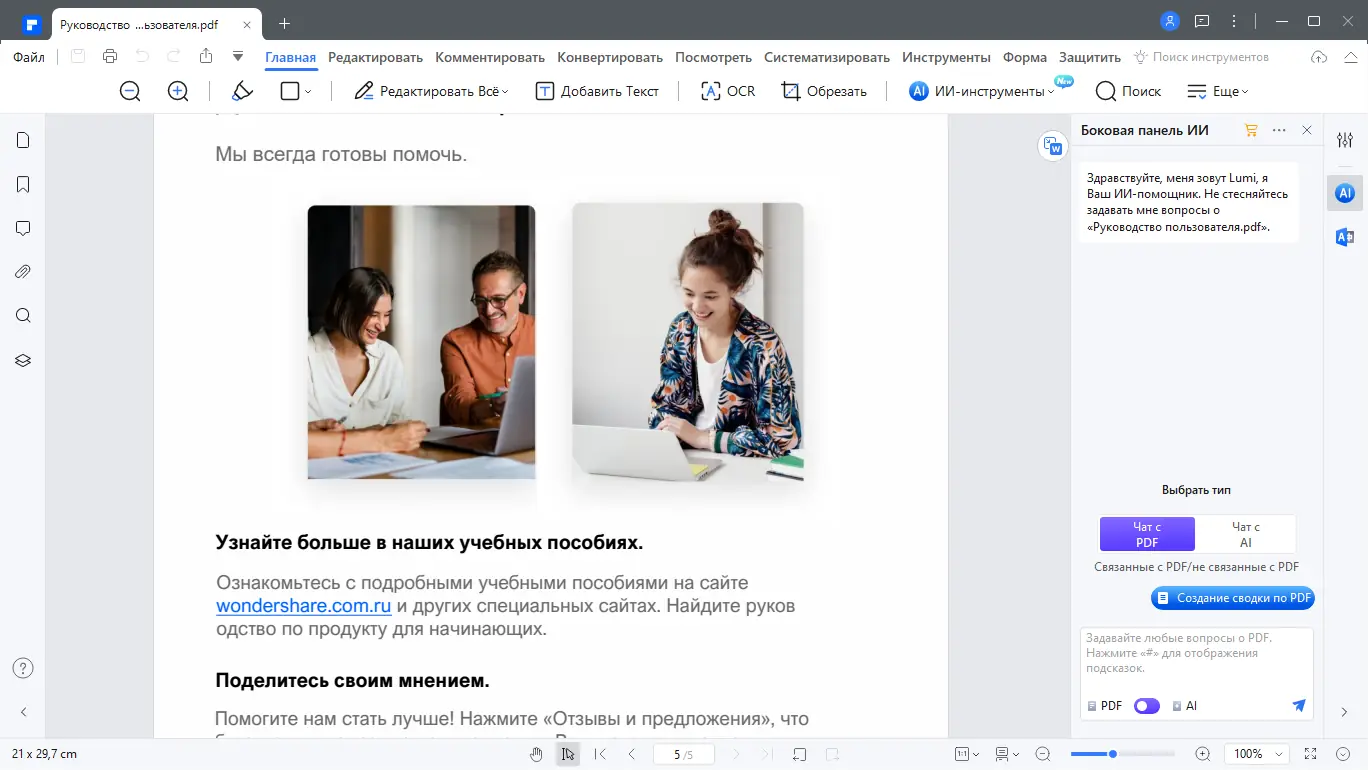The height and width of the screenshot is (770, 1368).
Task: Open the Translate panel on right sidebar
Action: (x=1344, y=239)
